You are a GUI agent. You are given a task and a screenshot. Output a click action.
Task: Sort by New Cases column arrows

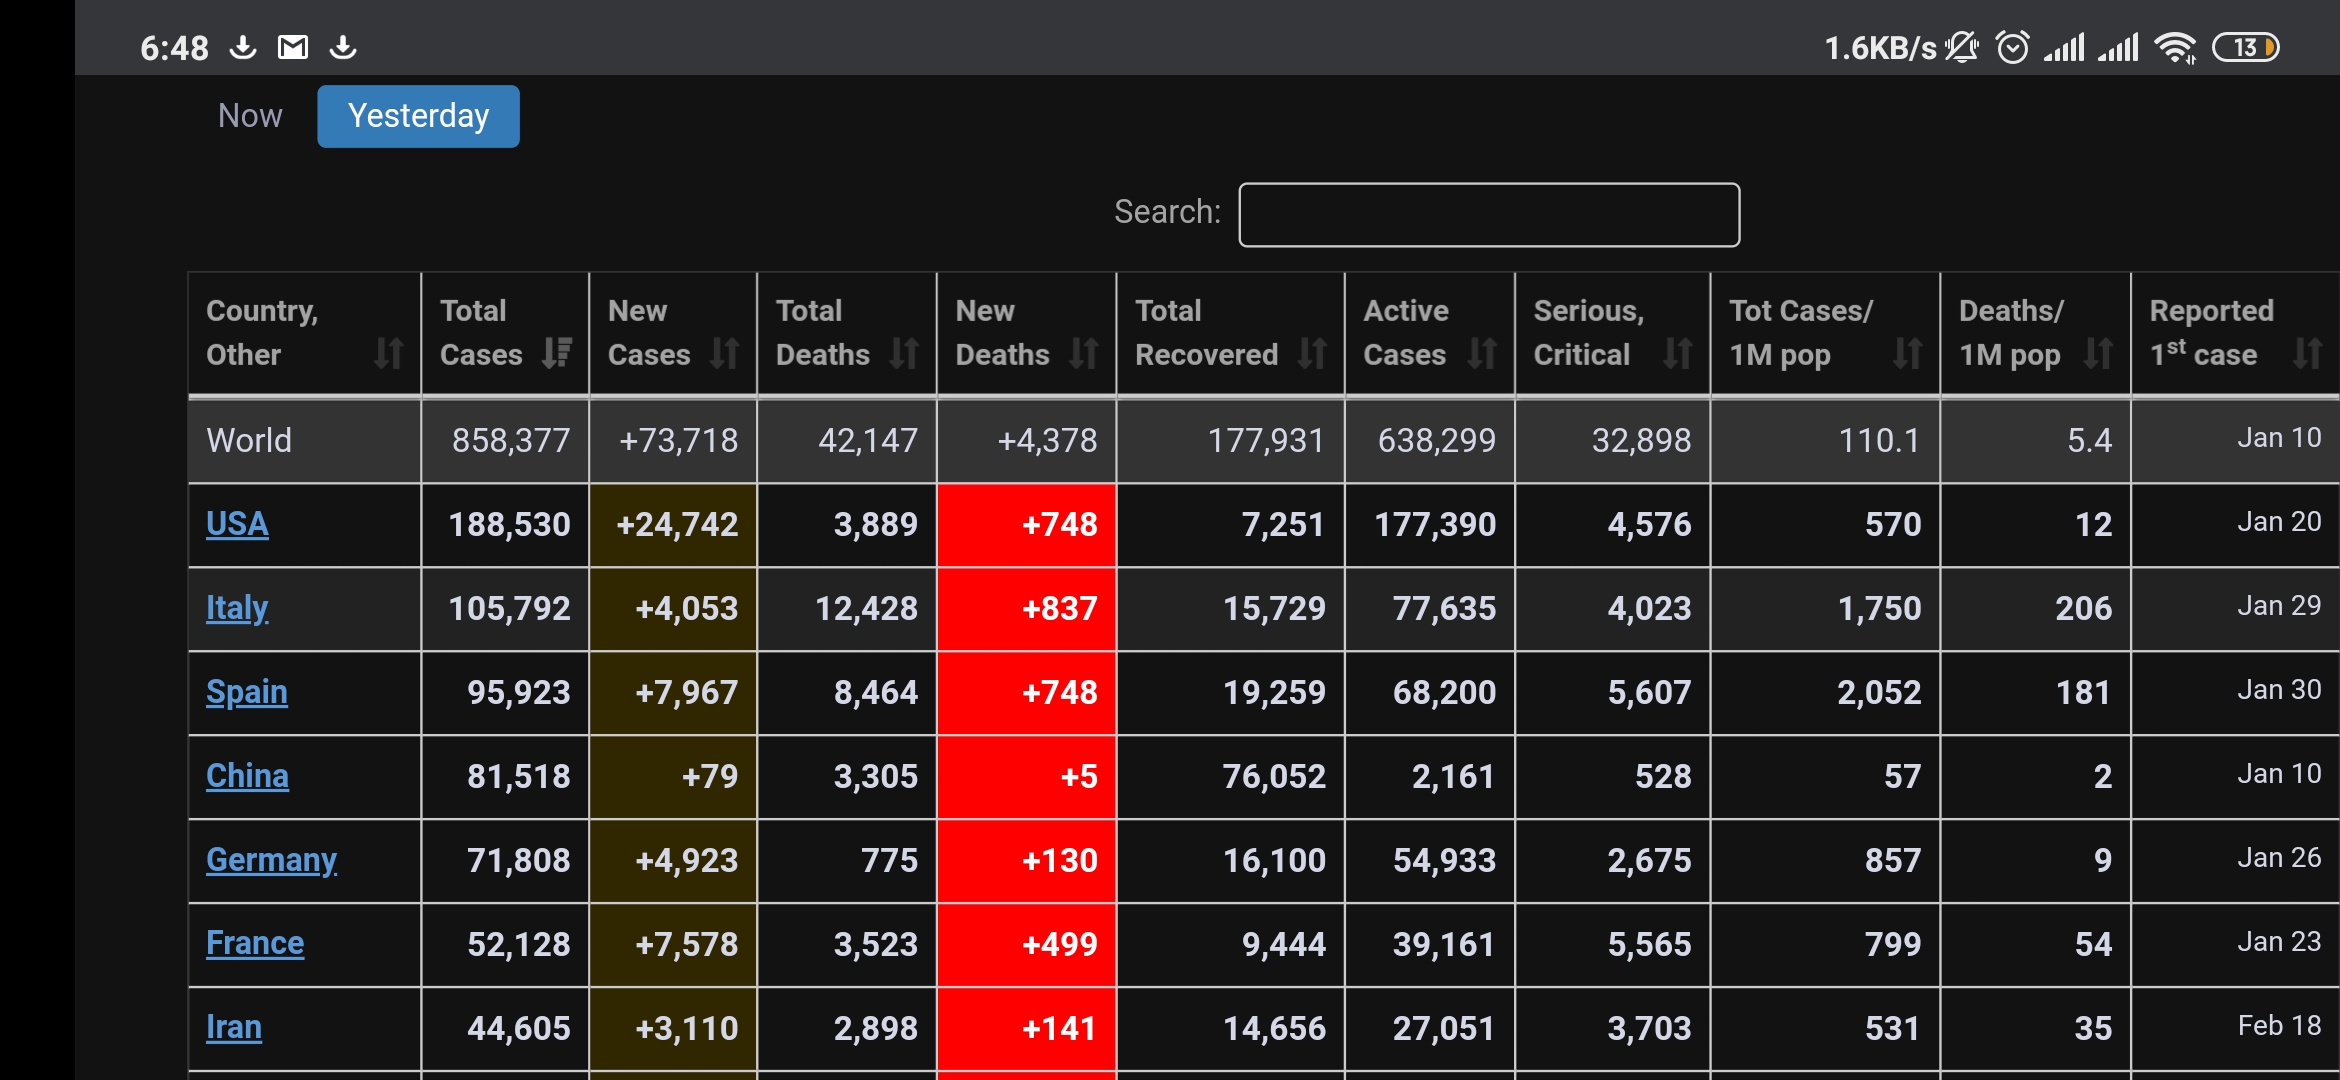pyautogui.click(x=725, y=353)
